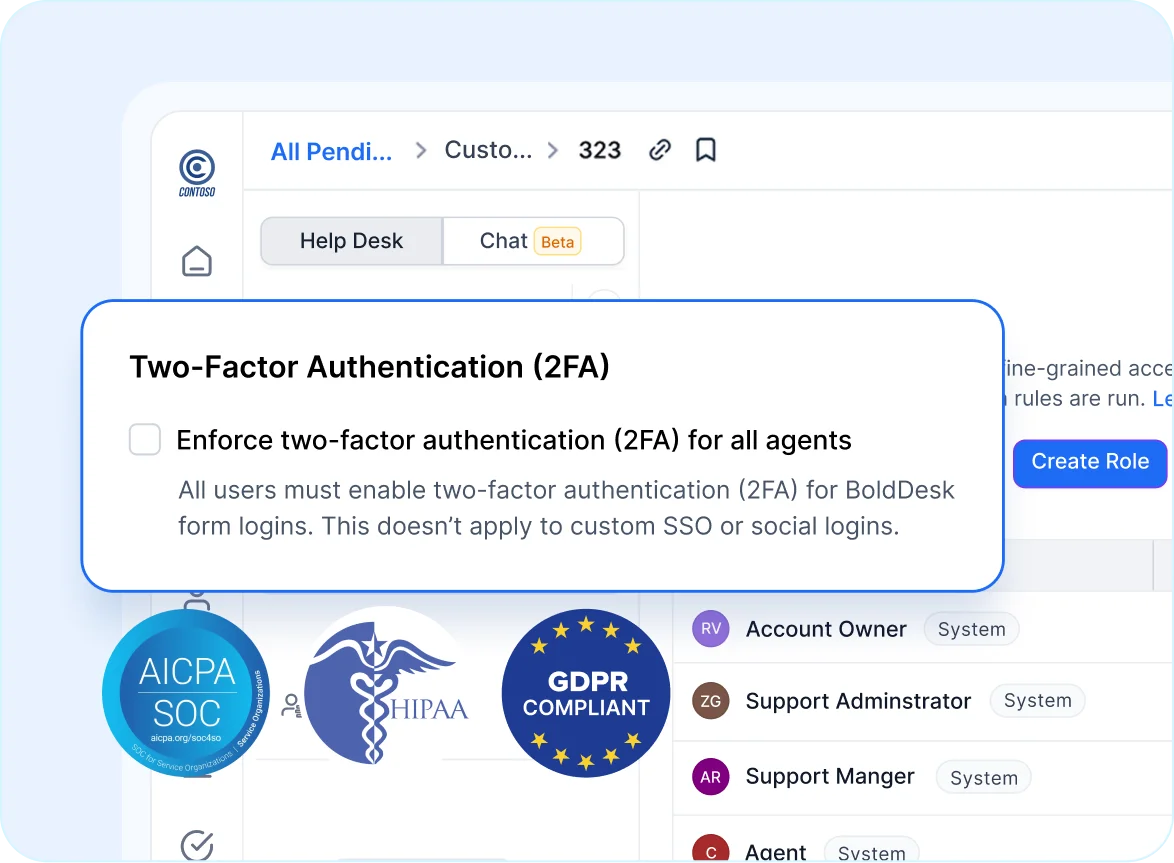The height and width of the screenshot is (863, 1174).
Task: Click the AICPA SOC compliance badge
Action: click(185, 692)
